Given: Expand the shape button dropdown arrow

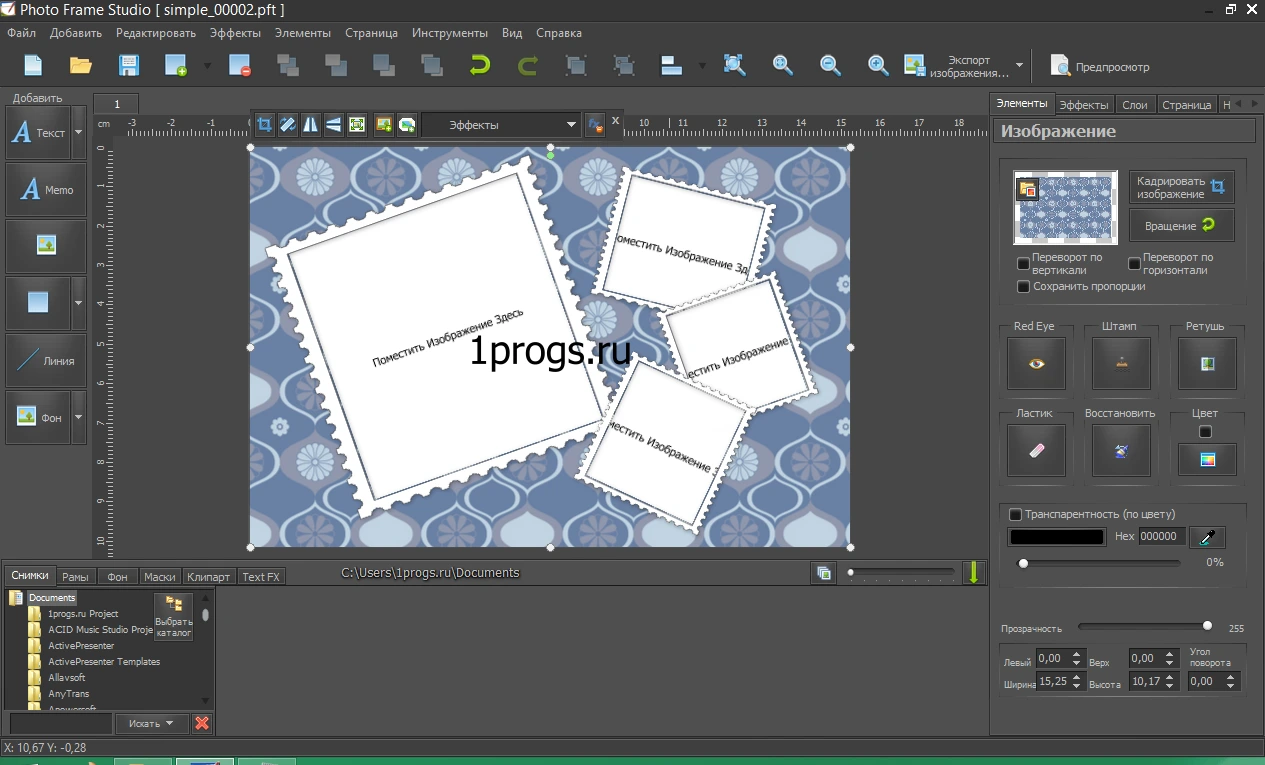Looking at the screenshot, I should coord(79,304).
